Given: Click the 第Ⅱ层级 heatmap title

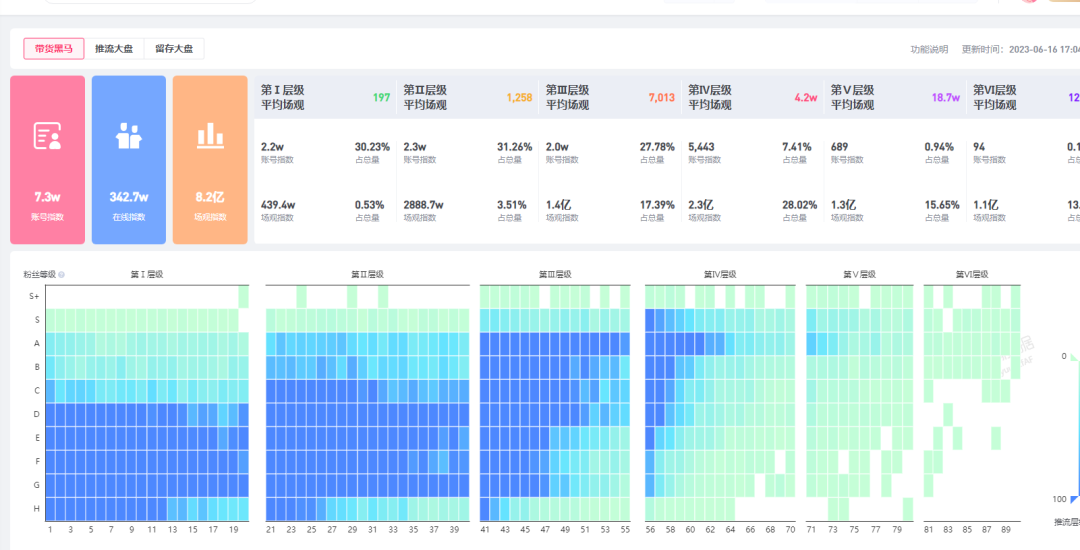Looking at the screenshot, I should click(x=367, y=274).
